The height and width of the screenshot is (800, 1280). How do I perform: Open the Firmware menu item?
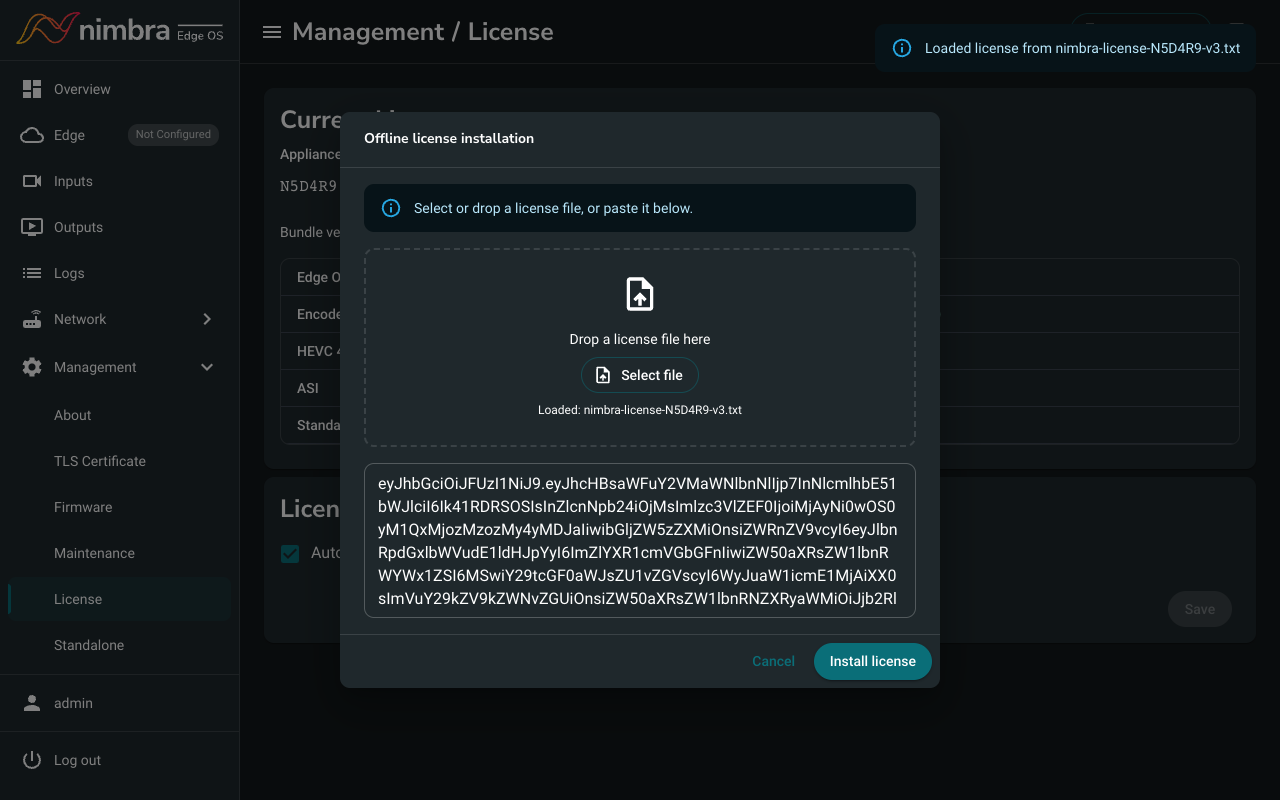83,507
